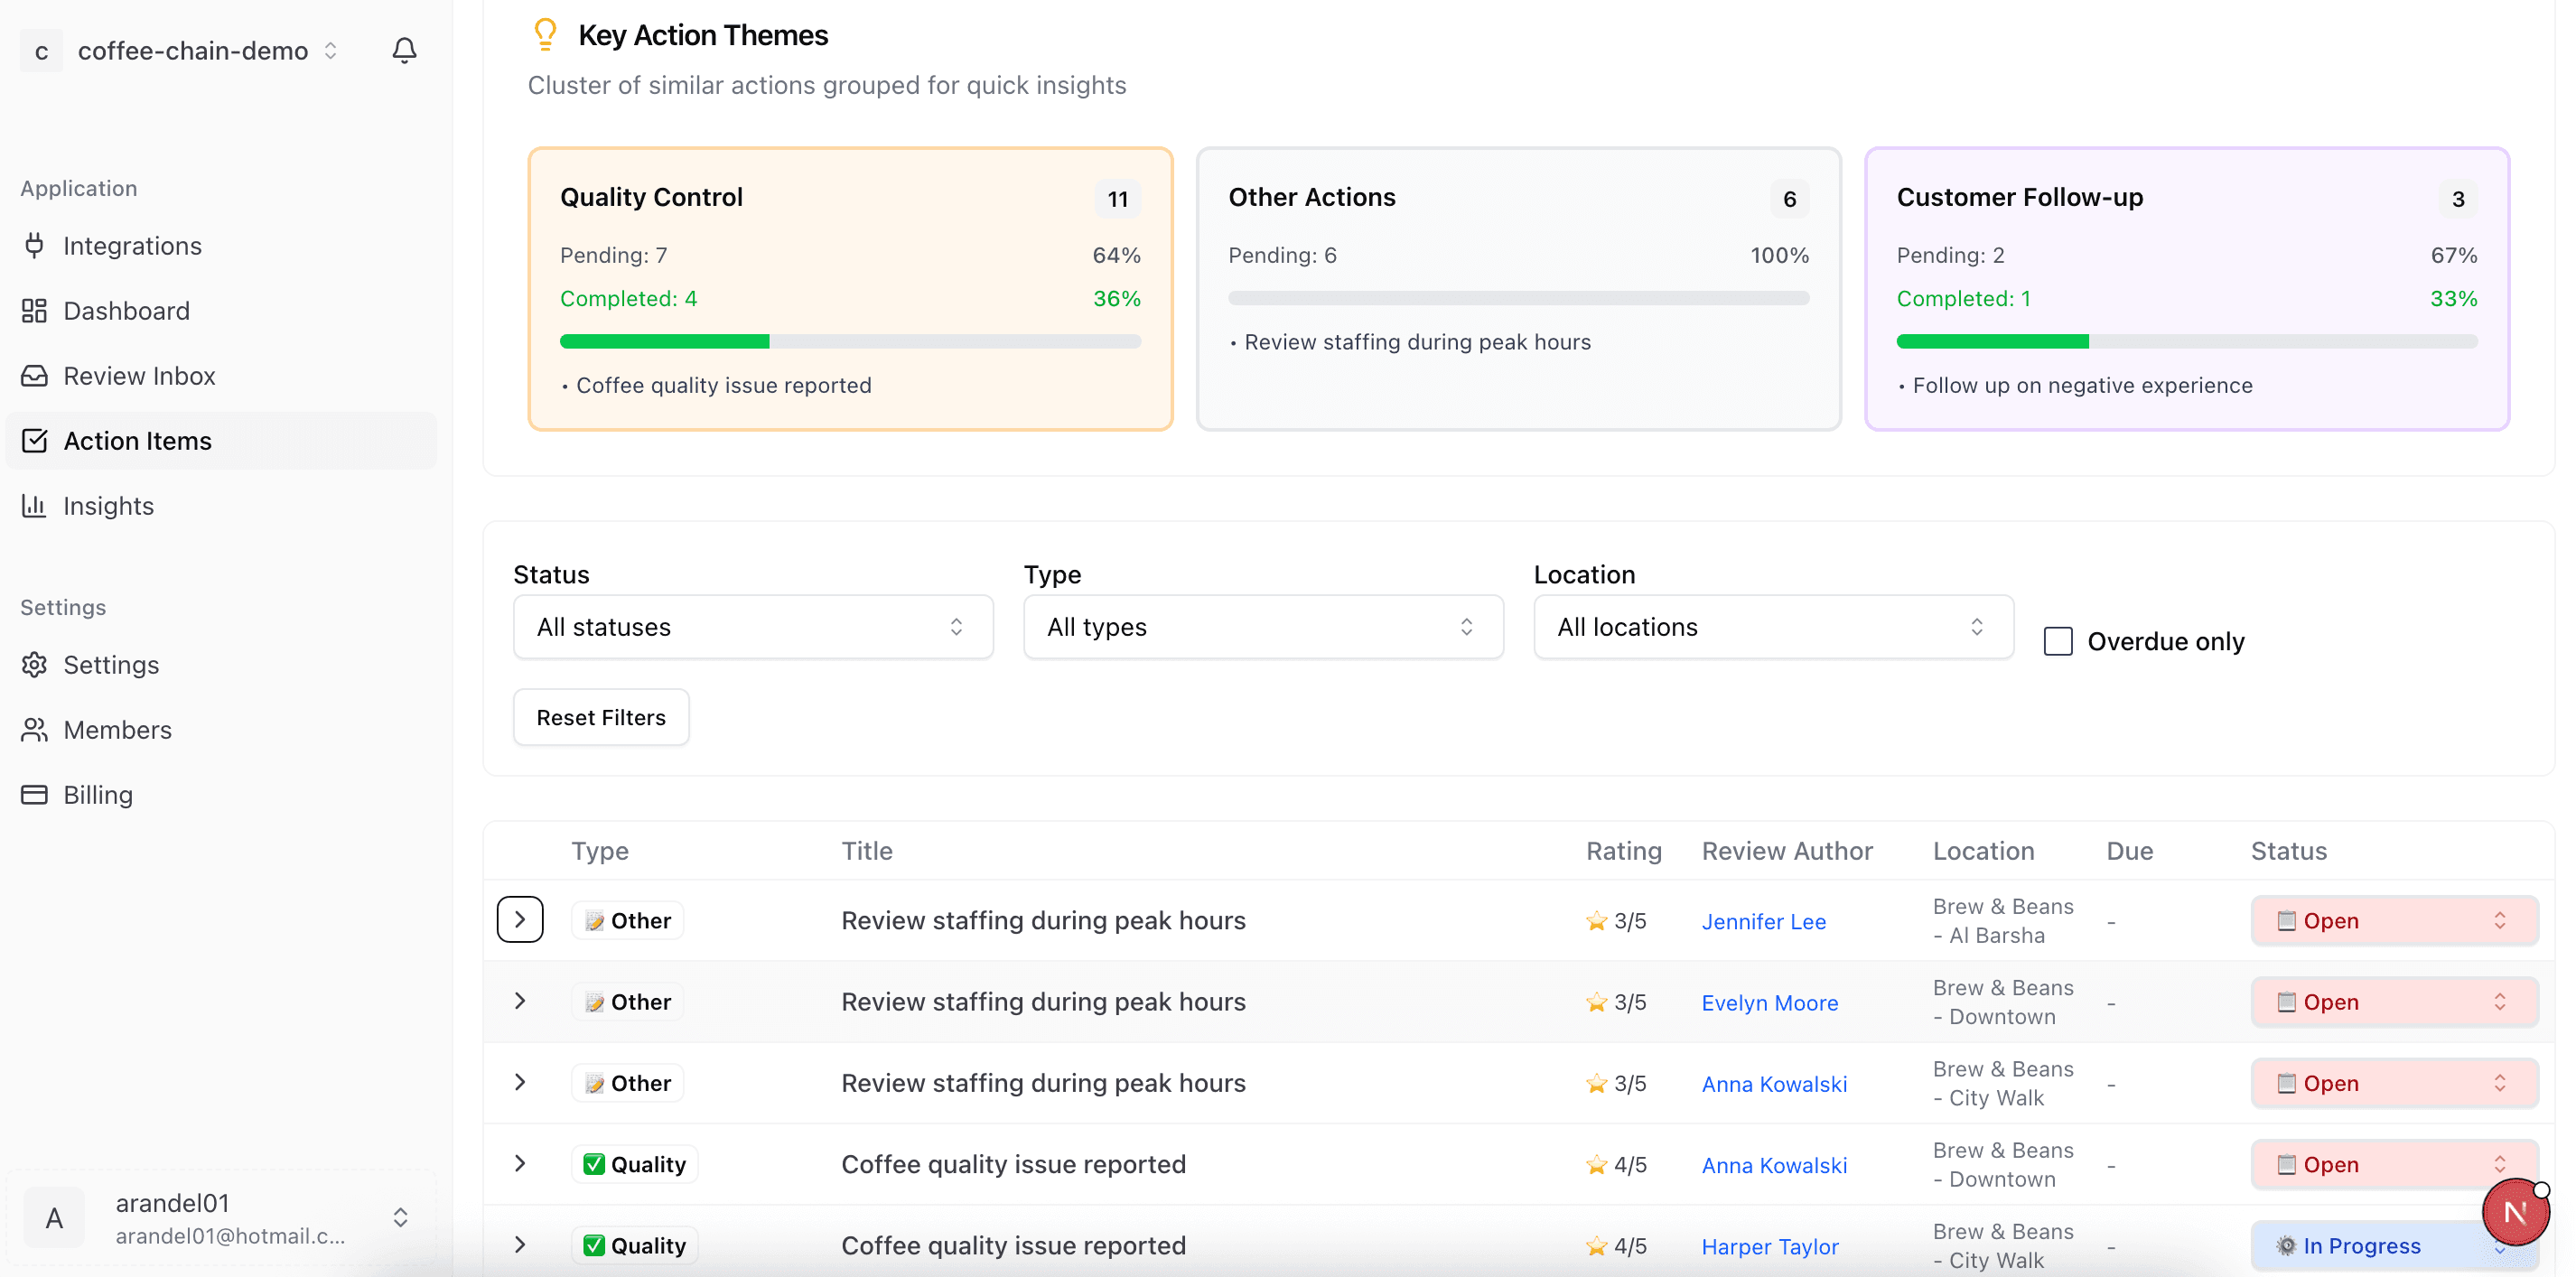Open the All types dropdown
The width and height of the screenshot is (2576, 1277).
(1262, 627)
